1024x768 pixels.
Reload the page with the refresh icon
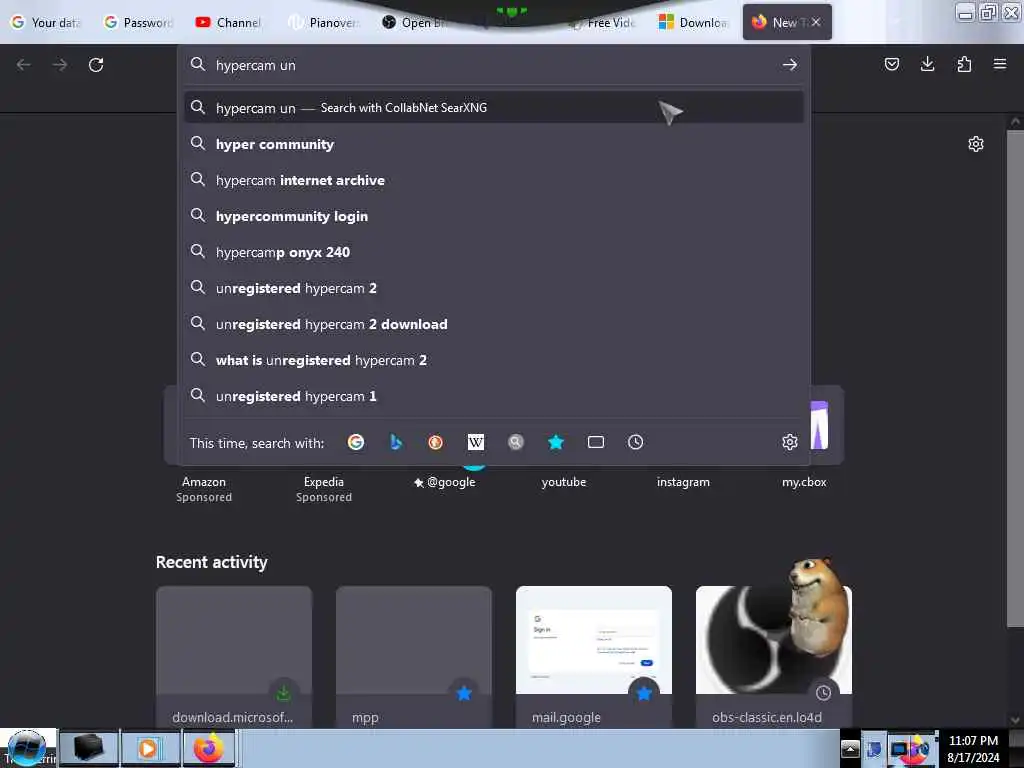pos(96,65)
